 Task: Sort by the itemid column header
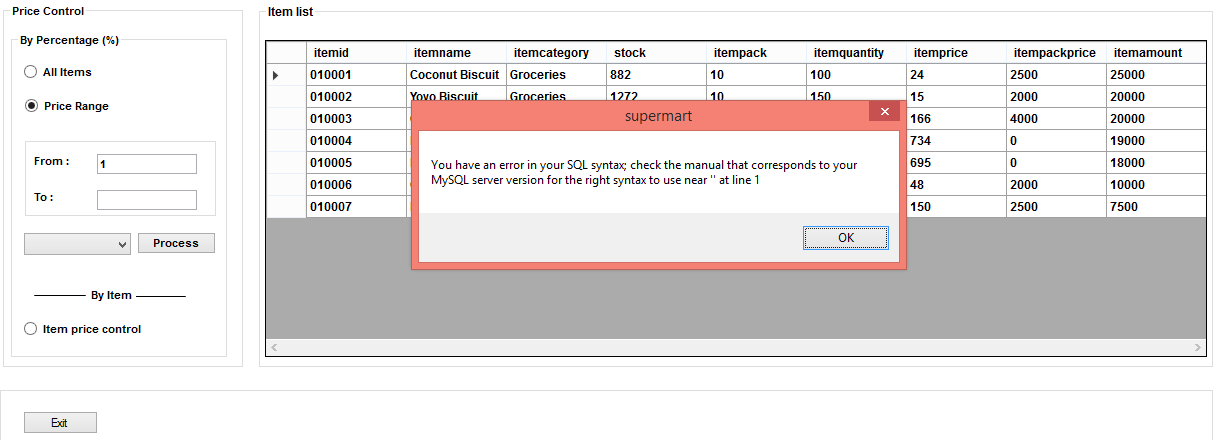[x=356, y=53]
